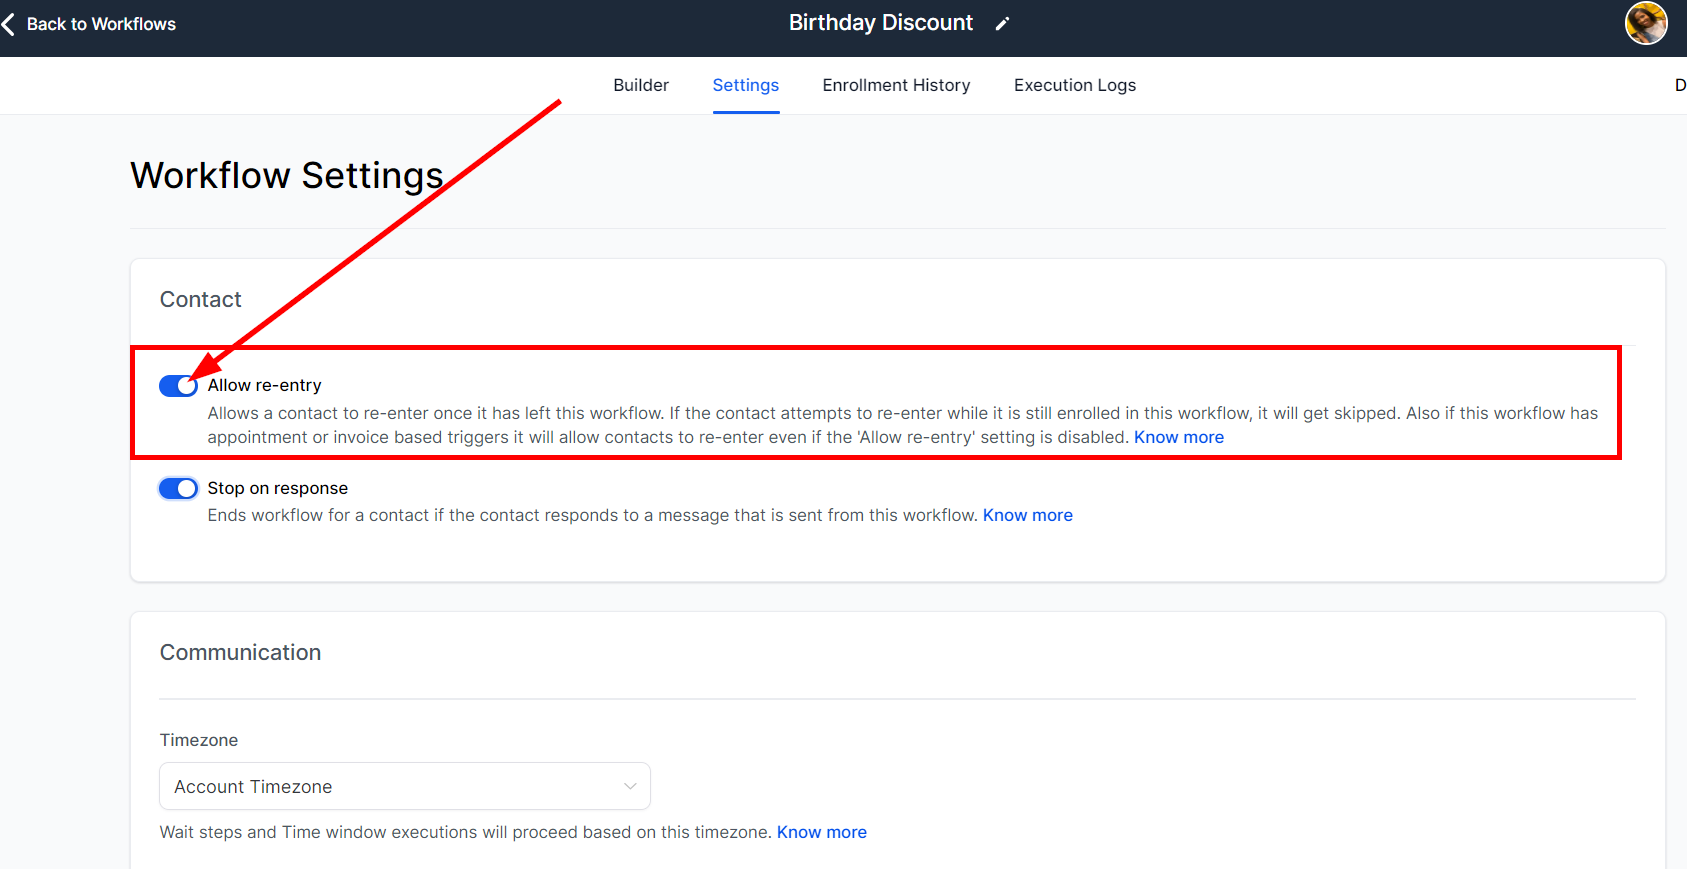Select the Settings tab

pos(745,85)
